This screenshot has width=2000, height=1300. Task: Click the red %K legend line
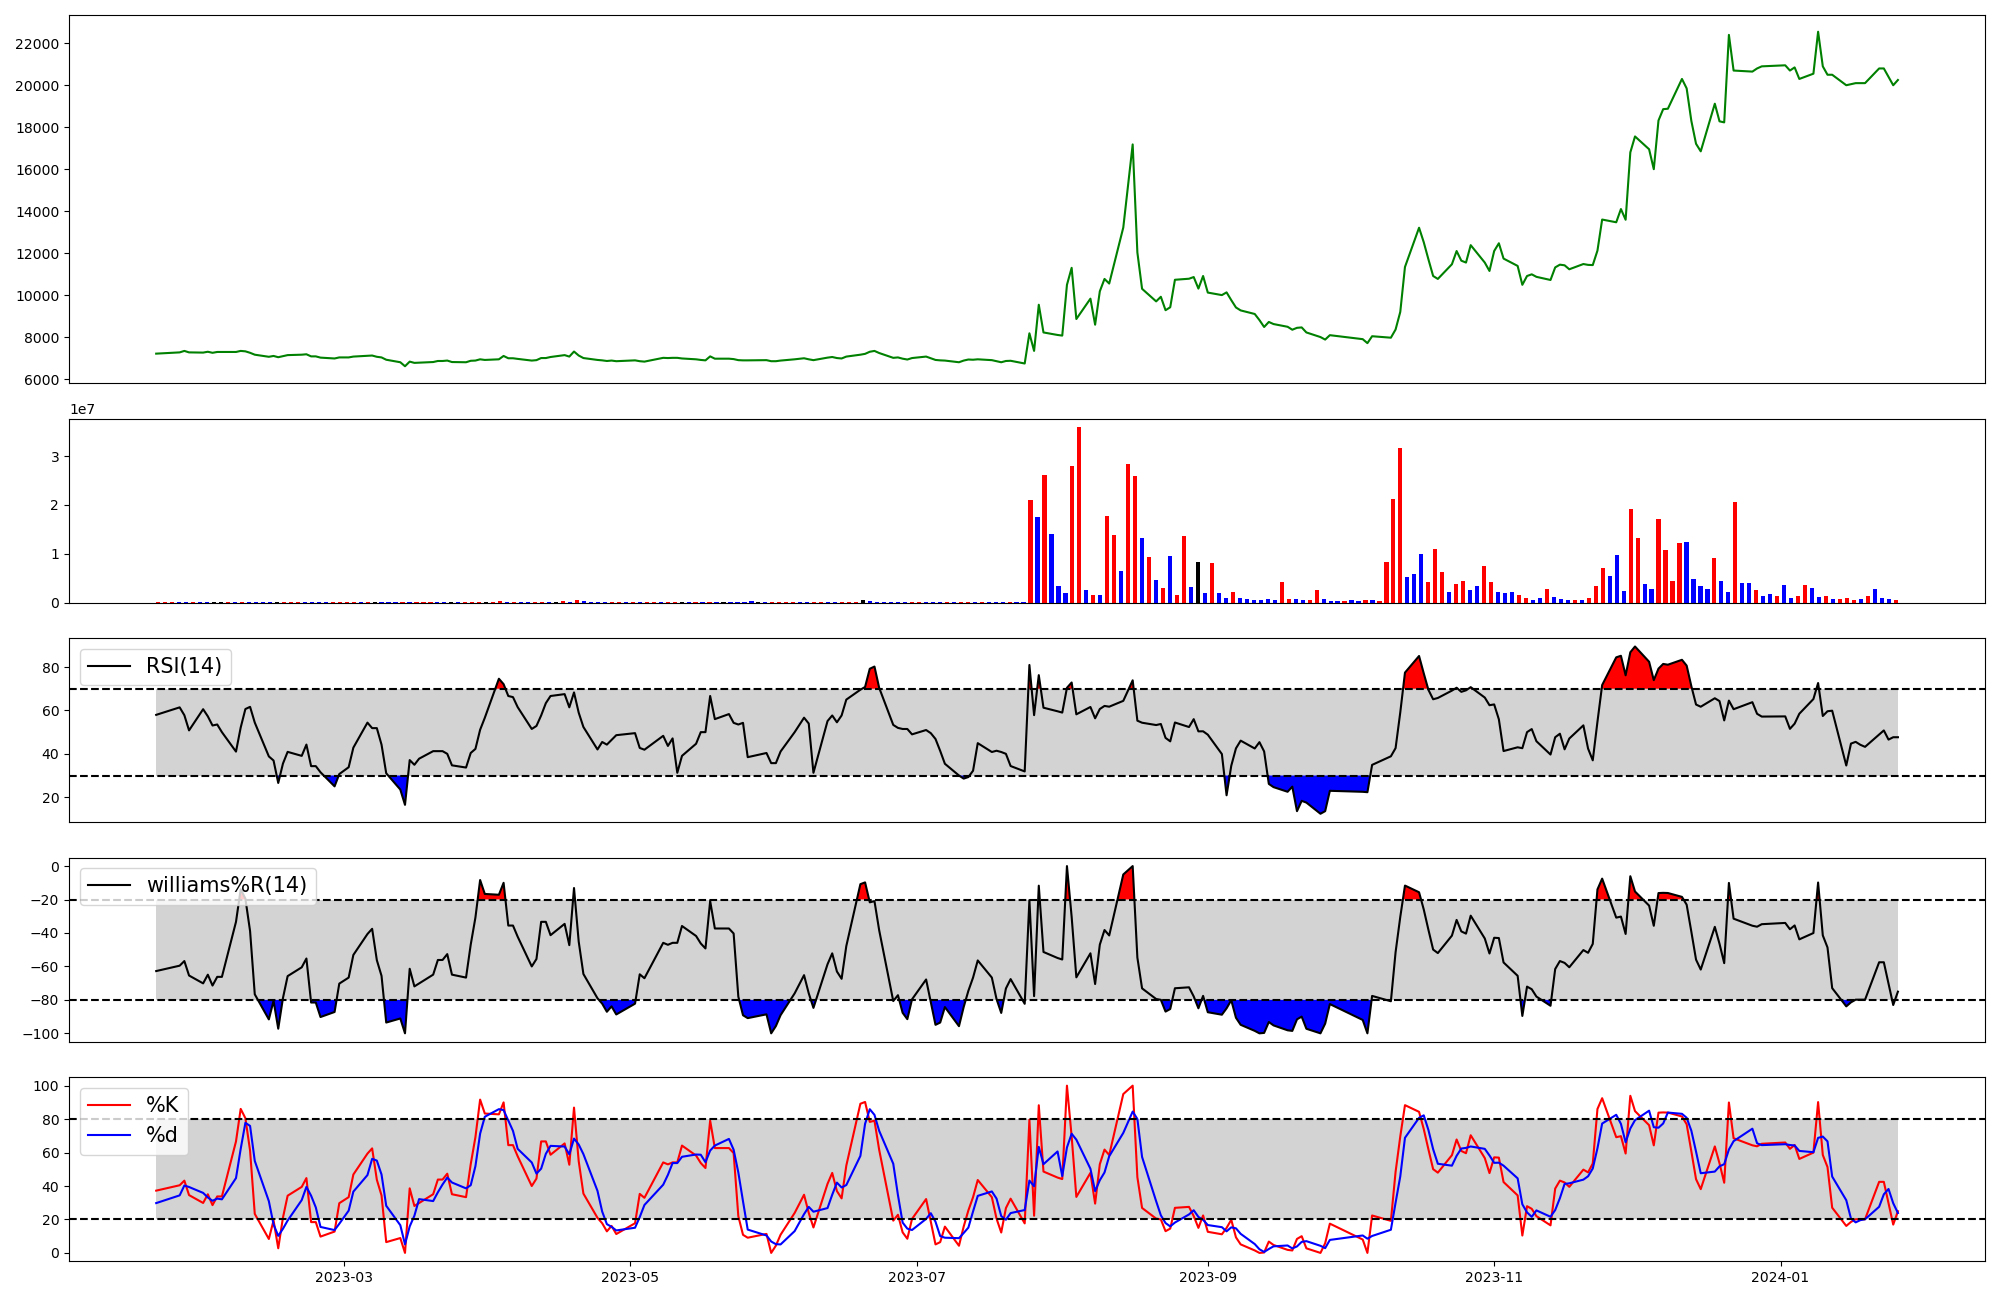(x=109, y=1105)
